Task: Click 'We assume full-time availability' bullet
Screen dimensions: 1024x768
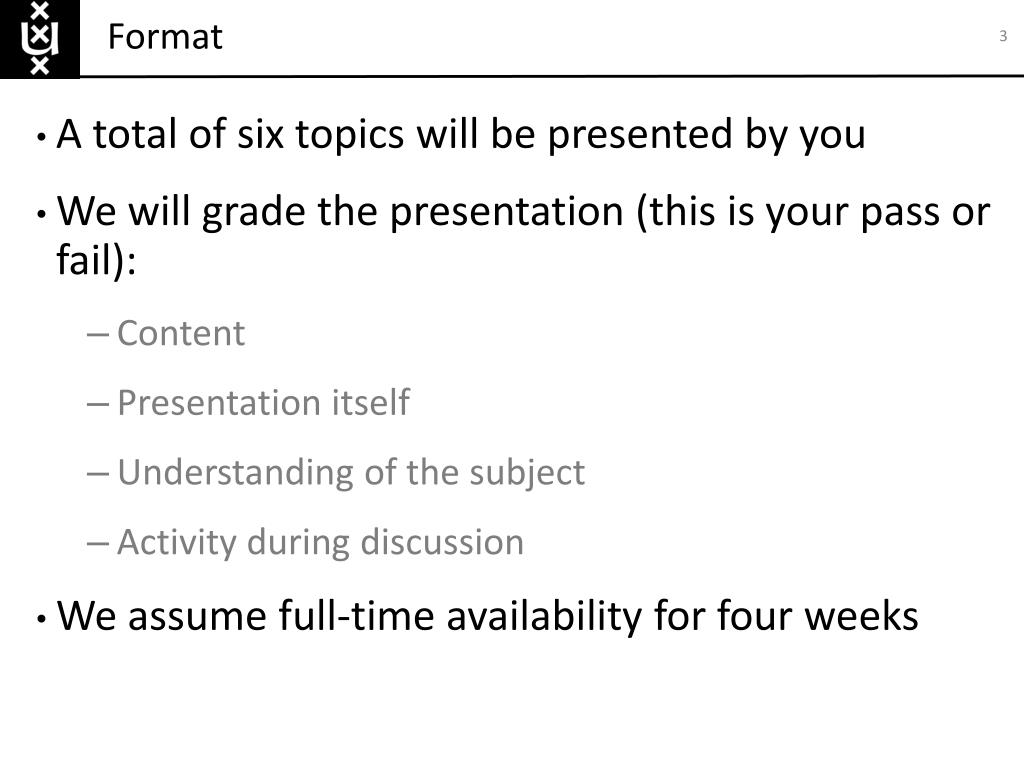Action: pos(488,616)
